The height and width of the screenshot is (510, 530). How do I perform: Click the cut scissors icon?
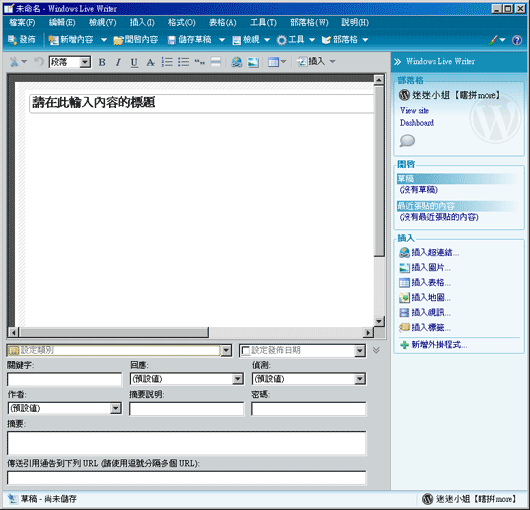coord(14,62)
